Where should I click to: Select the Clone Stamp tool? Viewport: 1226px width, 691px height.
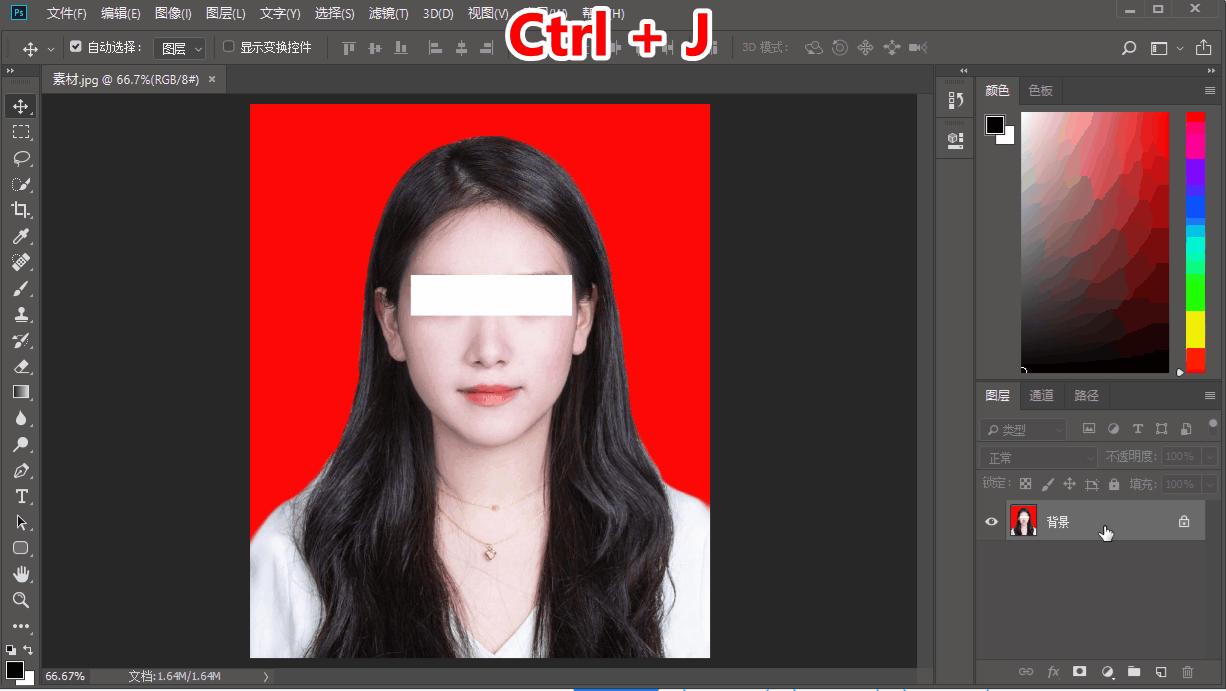20,314
